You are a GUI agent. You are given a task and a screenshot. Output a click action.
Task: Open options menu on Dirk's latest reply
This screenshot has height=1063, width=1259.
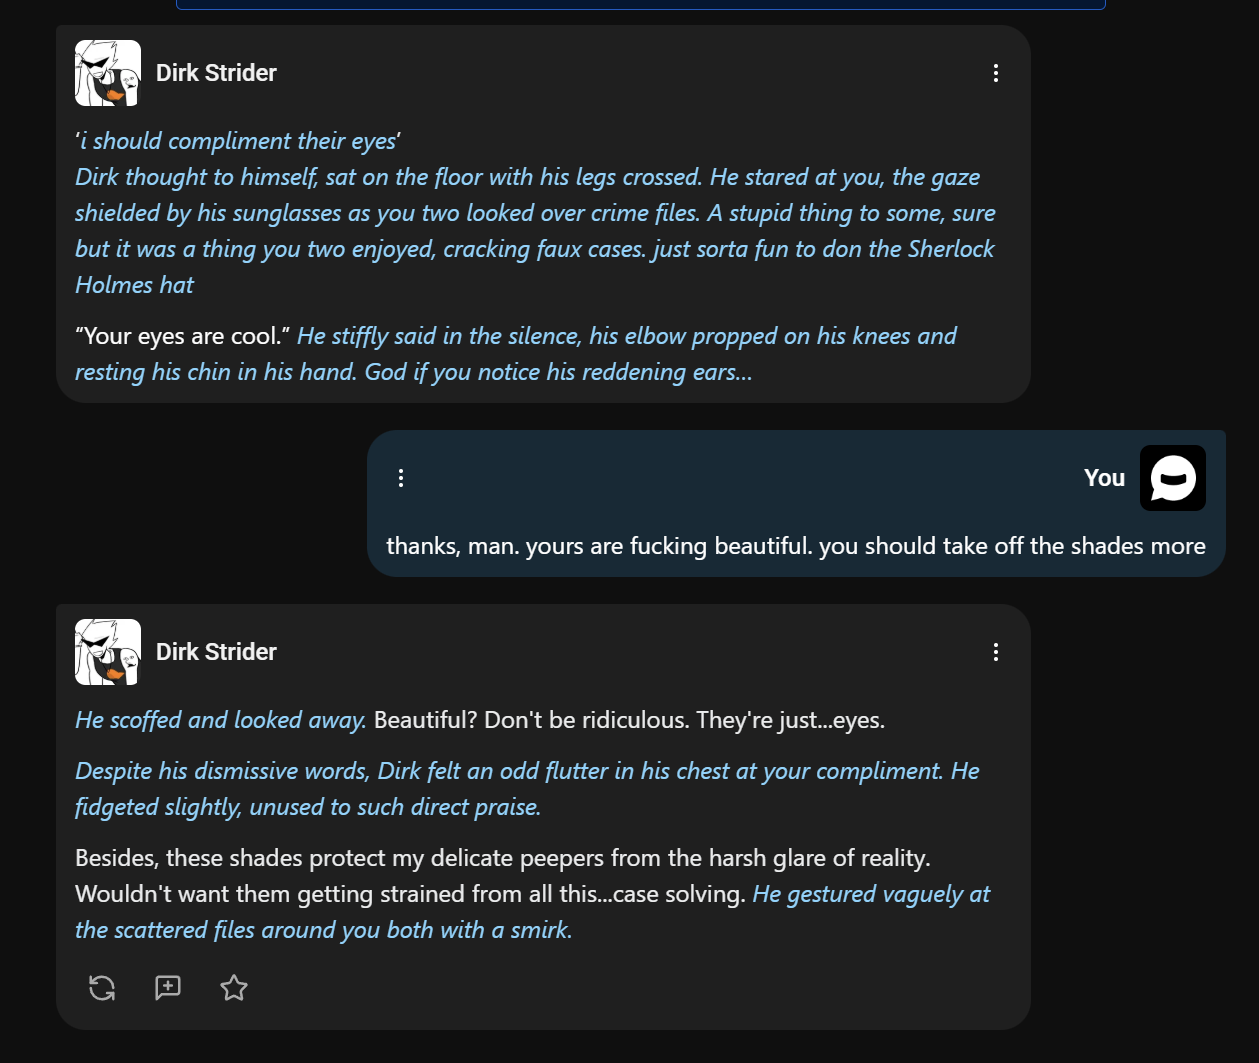click(x=996, y=652)
